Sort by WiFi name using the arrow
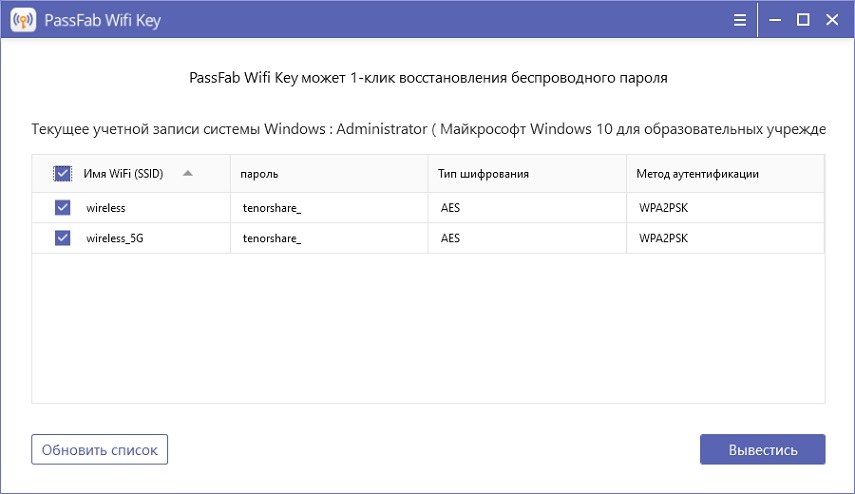The height and width of the screenshot is (494, 855). click(188, 173)
